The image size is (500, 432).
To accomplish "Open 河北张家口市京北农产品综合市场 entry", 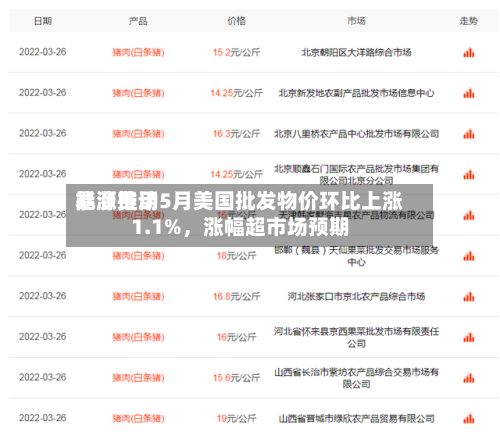I will [356, 296].
